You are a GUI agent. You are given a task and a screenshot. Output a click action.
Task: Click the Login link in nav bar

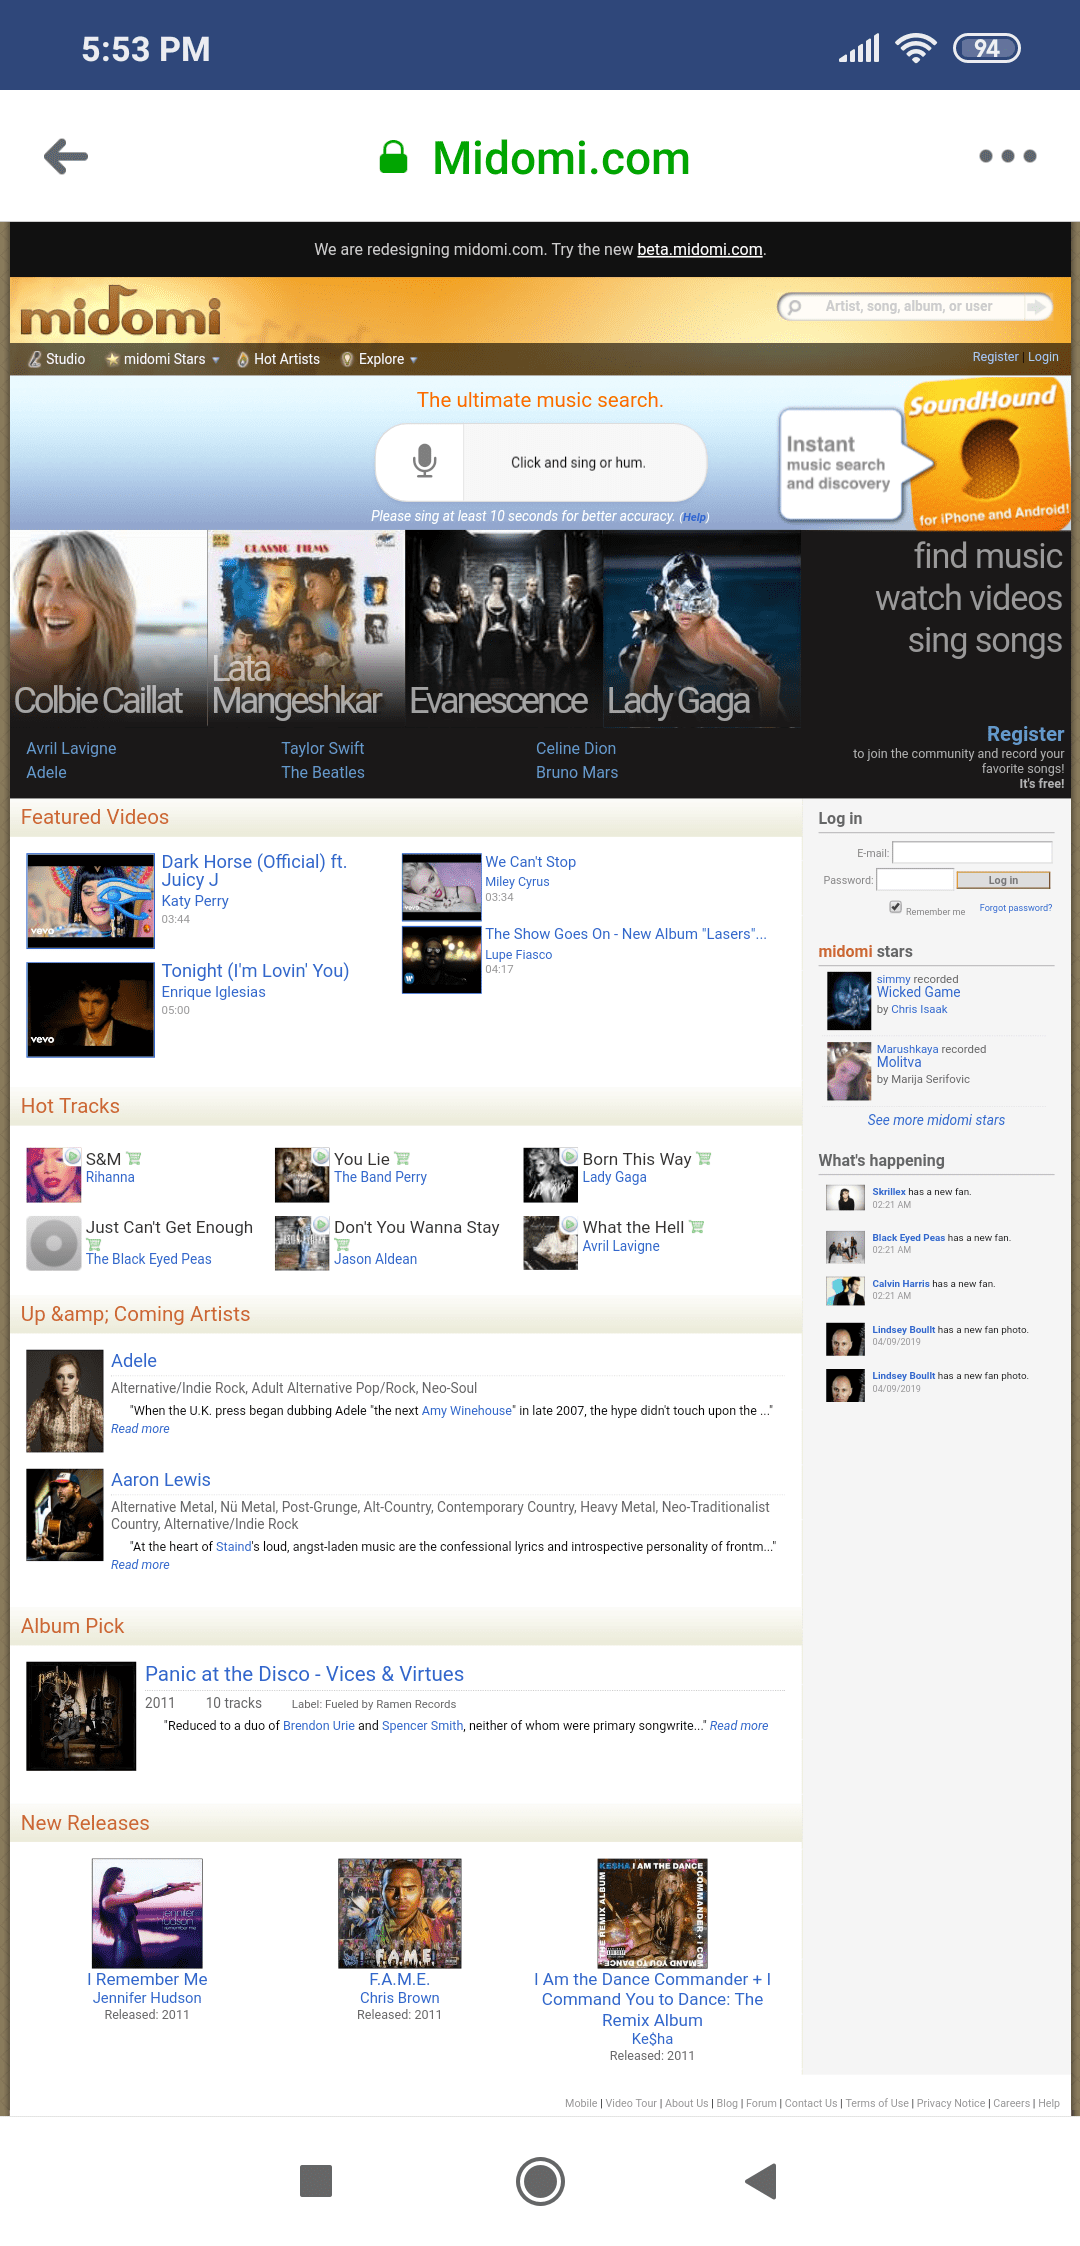[1043, 357]
